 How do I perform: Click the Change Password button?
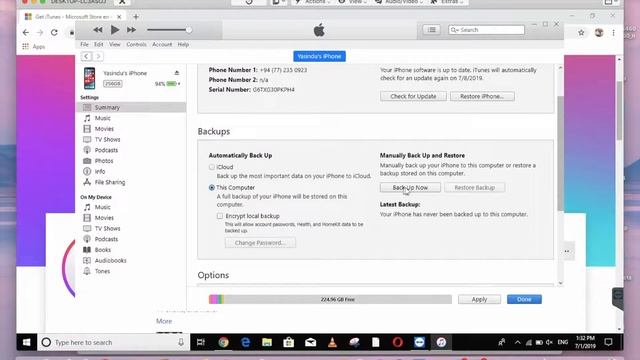pyautogui.click(x=260, y=242)
